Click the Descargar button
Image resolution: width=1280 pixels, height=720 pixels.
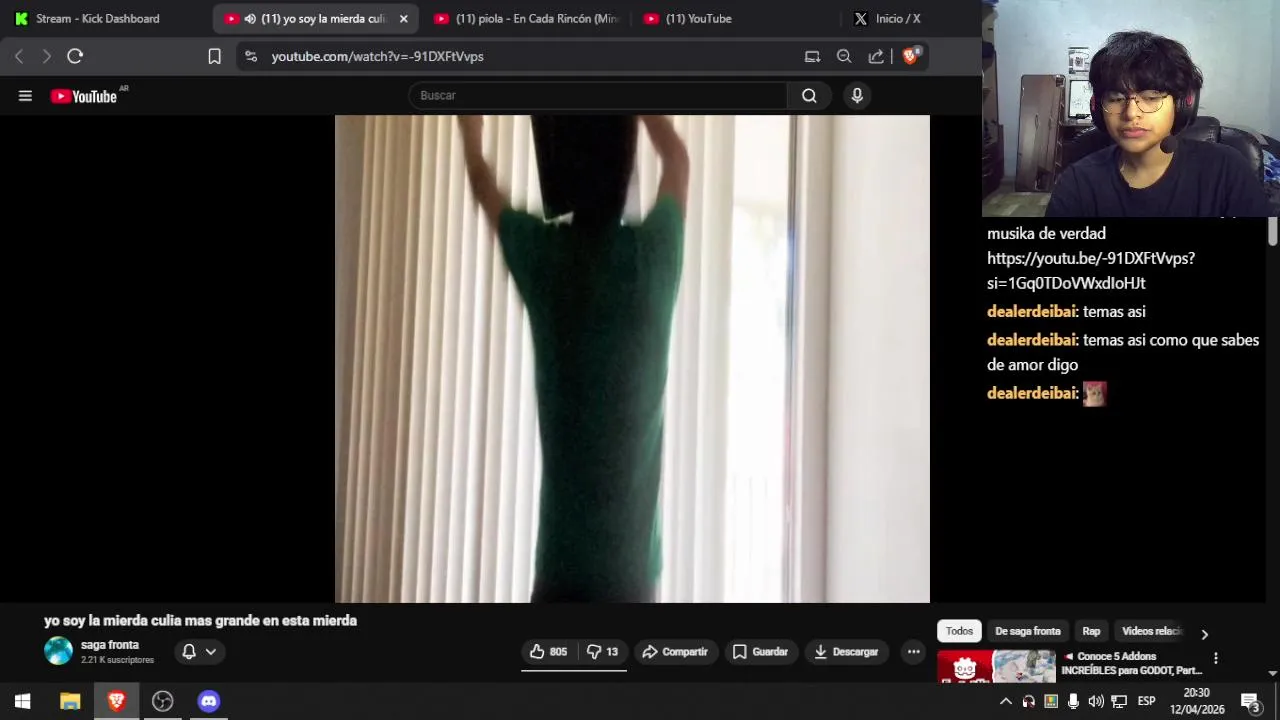[x=846, y=652]
